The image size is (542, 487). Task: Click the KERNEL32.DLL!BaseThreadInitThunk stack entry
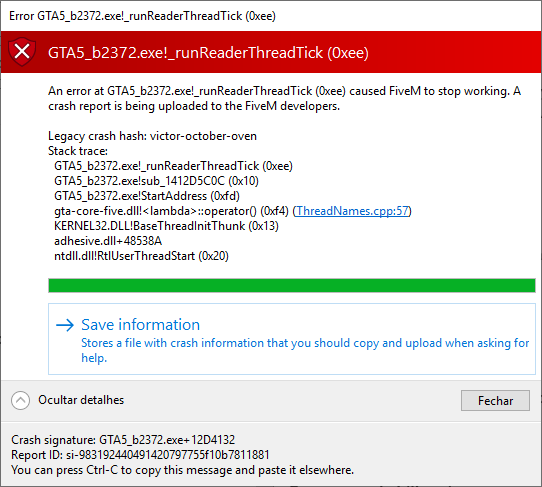tap(166, 226)
